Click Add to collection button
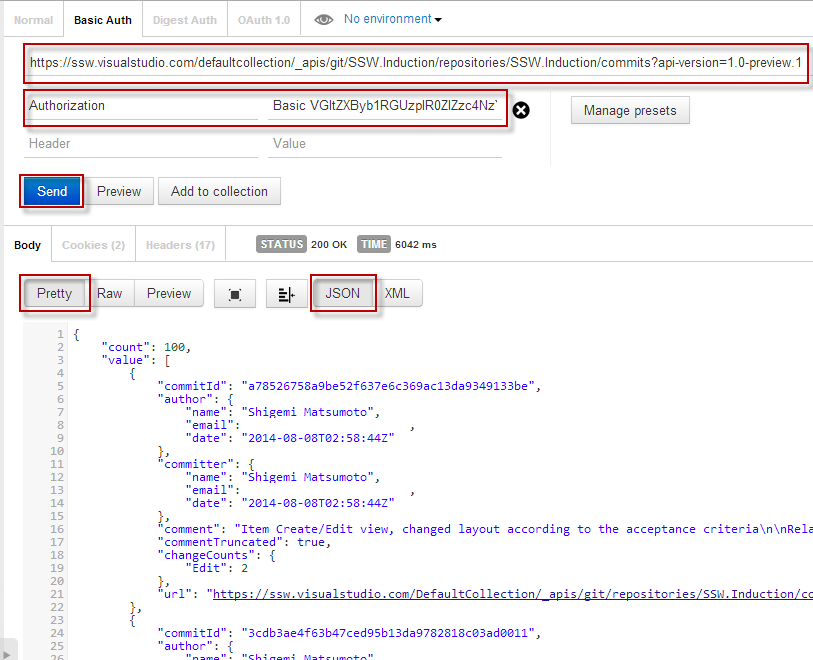Screen dimensions: 813x660 (x=219, y=191)
